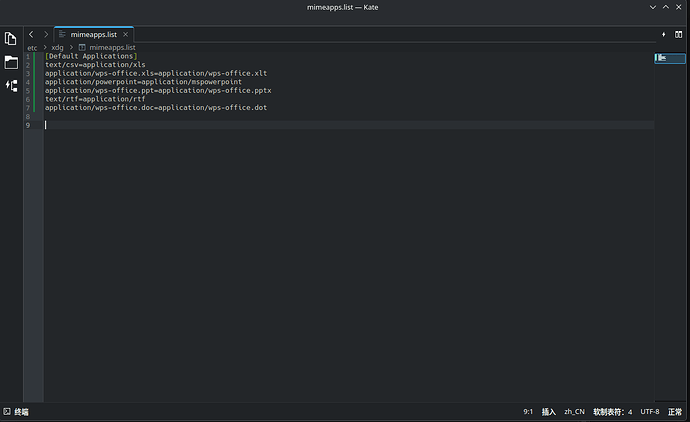
Task: Click 'xdg' in the breadcrumb path
Action: click(57, 48)
